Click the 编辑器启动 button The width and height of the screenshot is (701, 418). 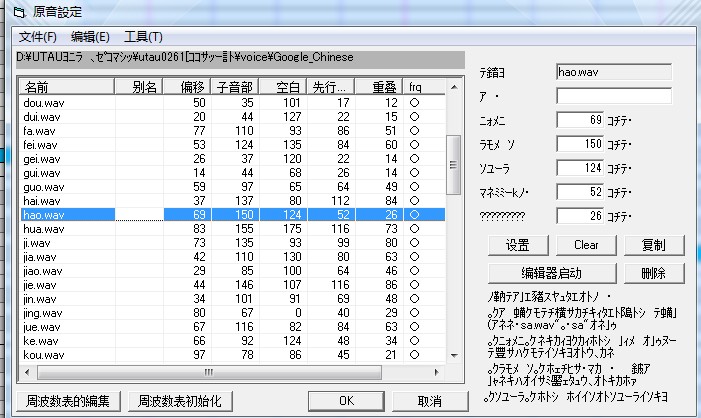tap(552, 273)
